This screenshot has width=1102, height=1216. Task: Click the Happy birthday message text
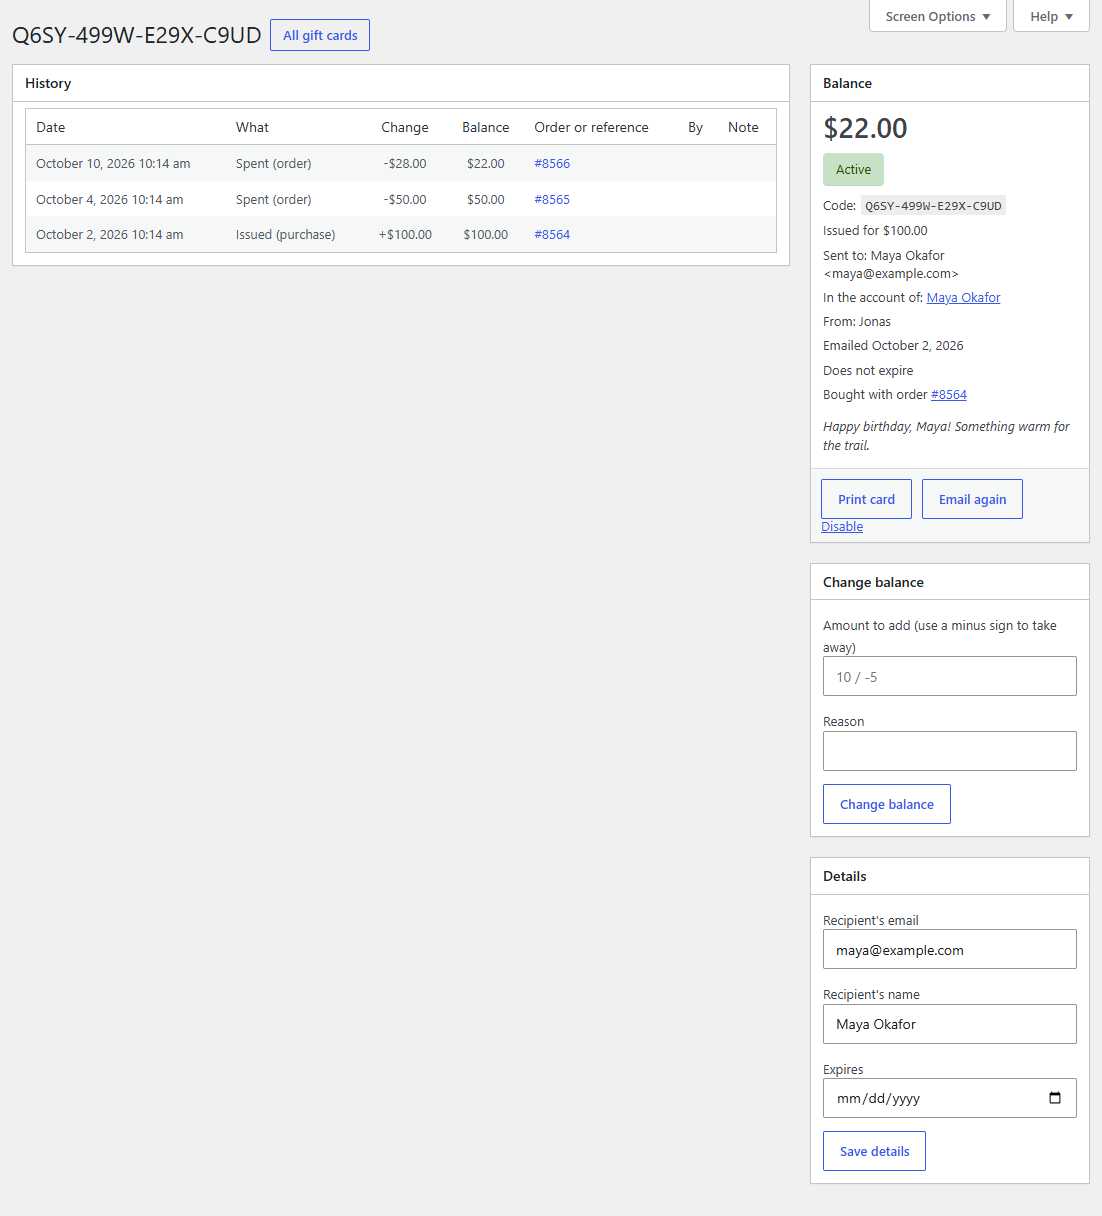(x=946, y=436)
